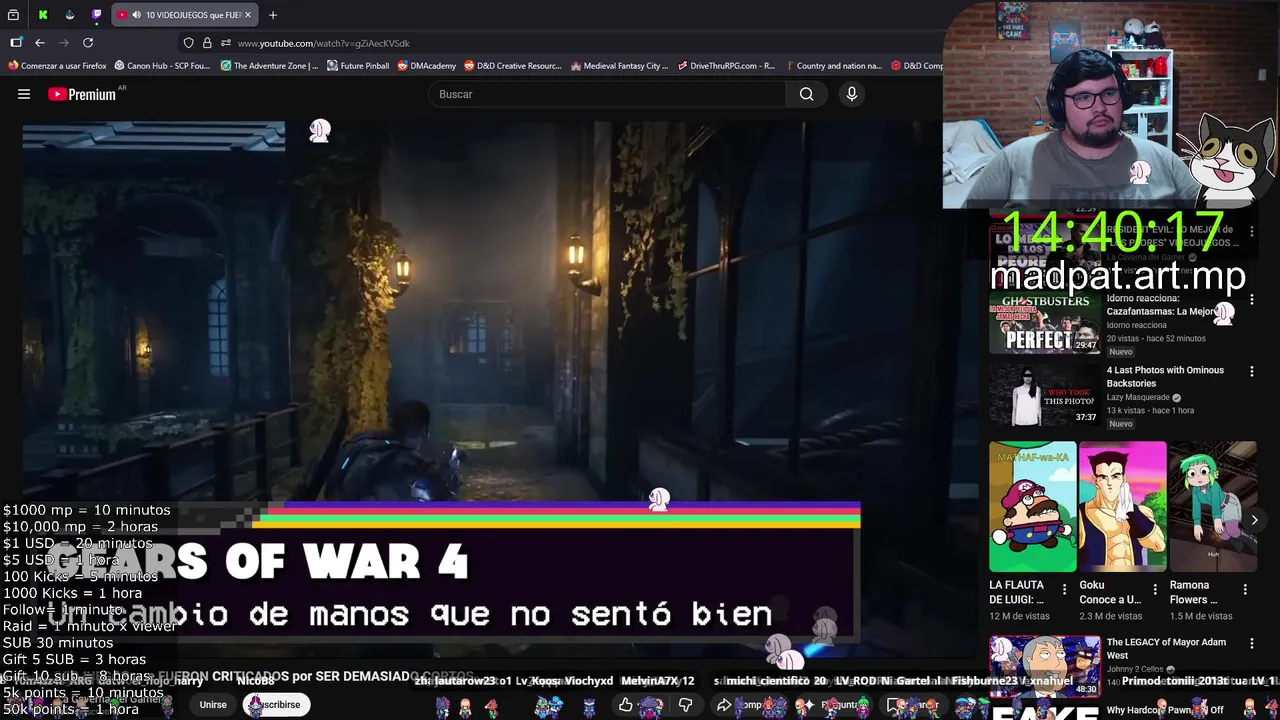This screenshot has height=720, width=1280.
Task: Click the Lazy Masquerade channel name
Action: pyautogui.click(x=1138, y=397)
